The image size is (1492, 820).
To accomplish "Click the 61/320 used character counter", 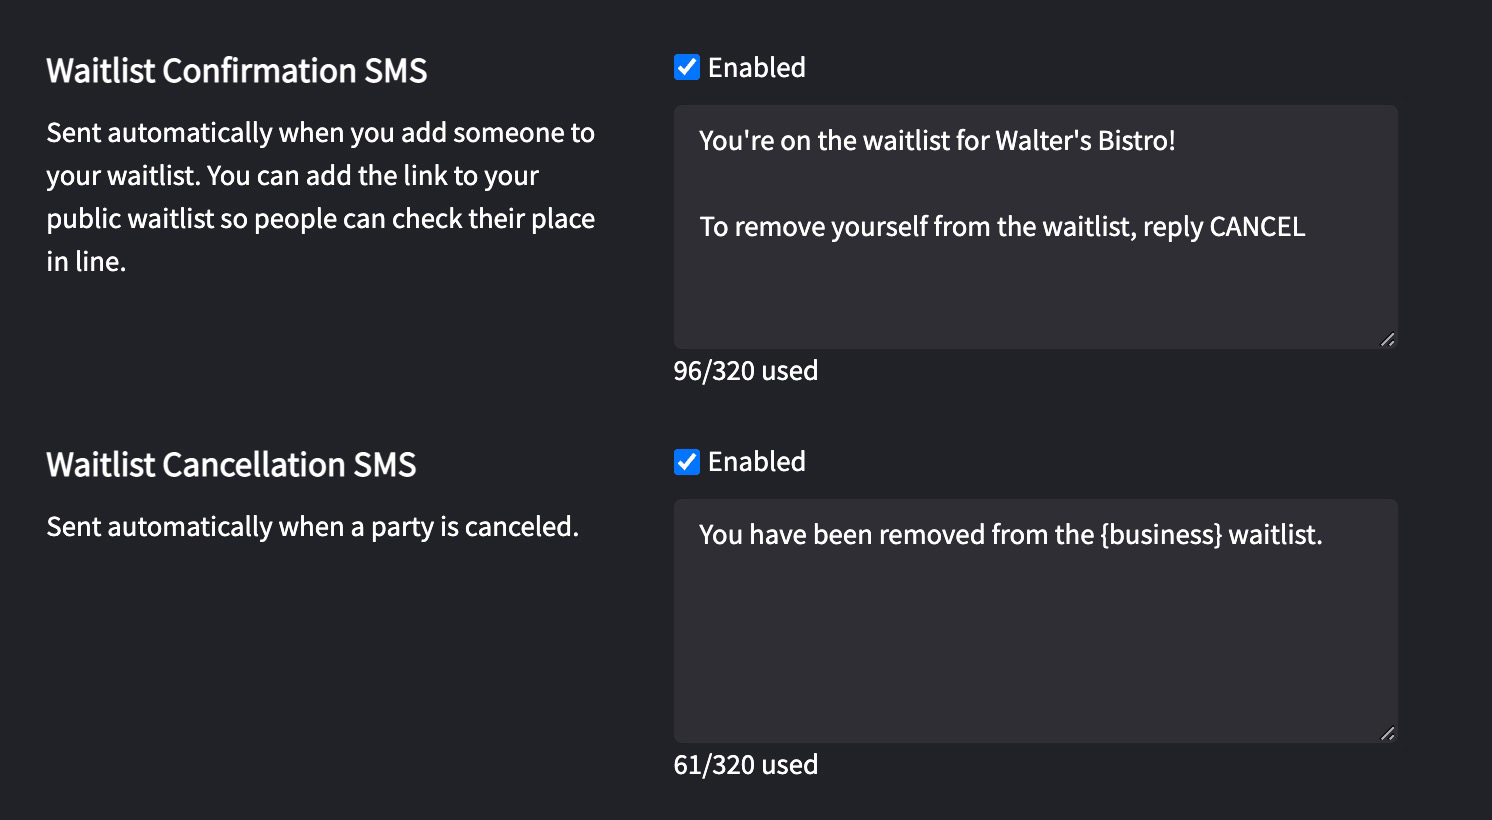I will 746,765.
